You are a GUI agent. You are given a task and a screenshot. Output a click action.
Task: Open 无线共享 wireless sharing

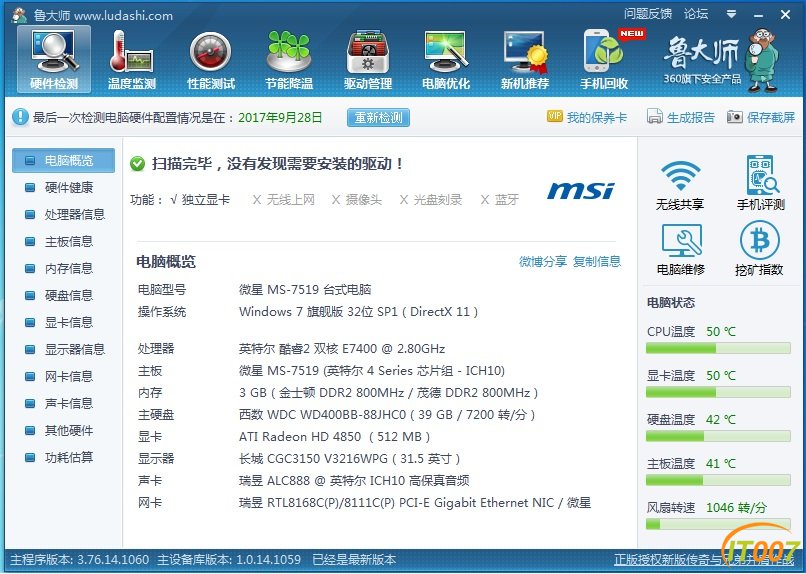(x=680, y=184)
